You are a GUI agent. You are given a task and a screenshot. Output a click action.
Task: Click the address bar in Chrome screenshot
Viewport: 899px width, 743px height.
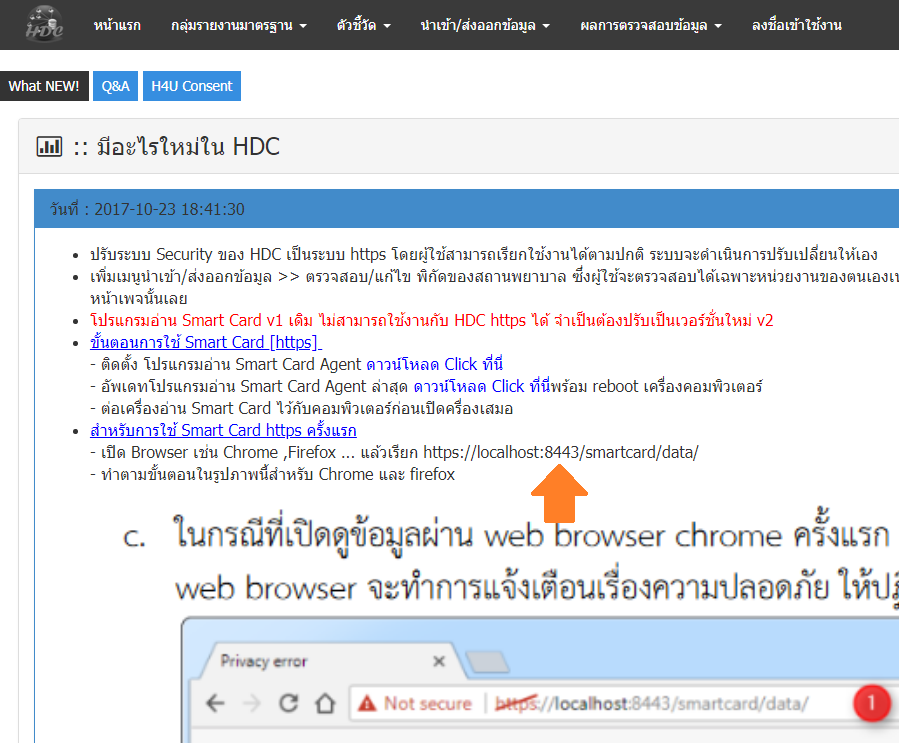650,703
